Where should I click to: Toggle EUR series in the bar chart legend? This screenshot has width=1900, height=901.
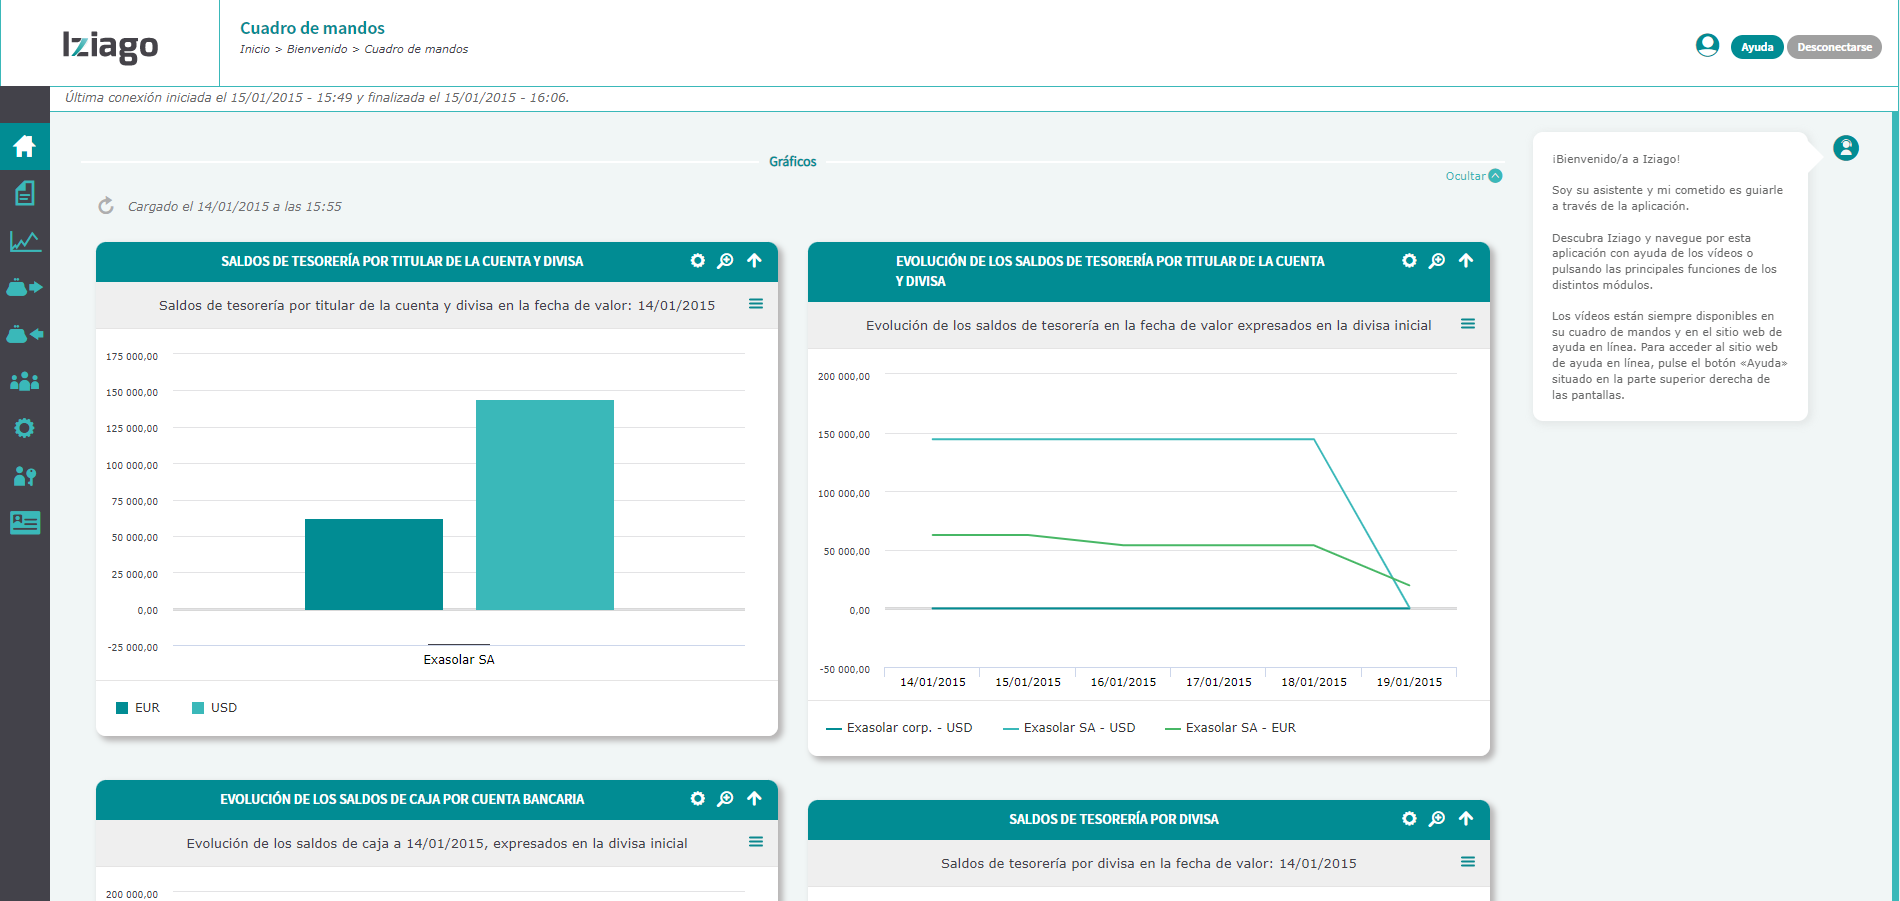(x=137, y=707)
